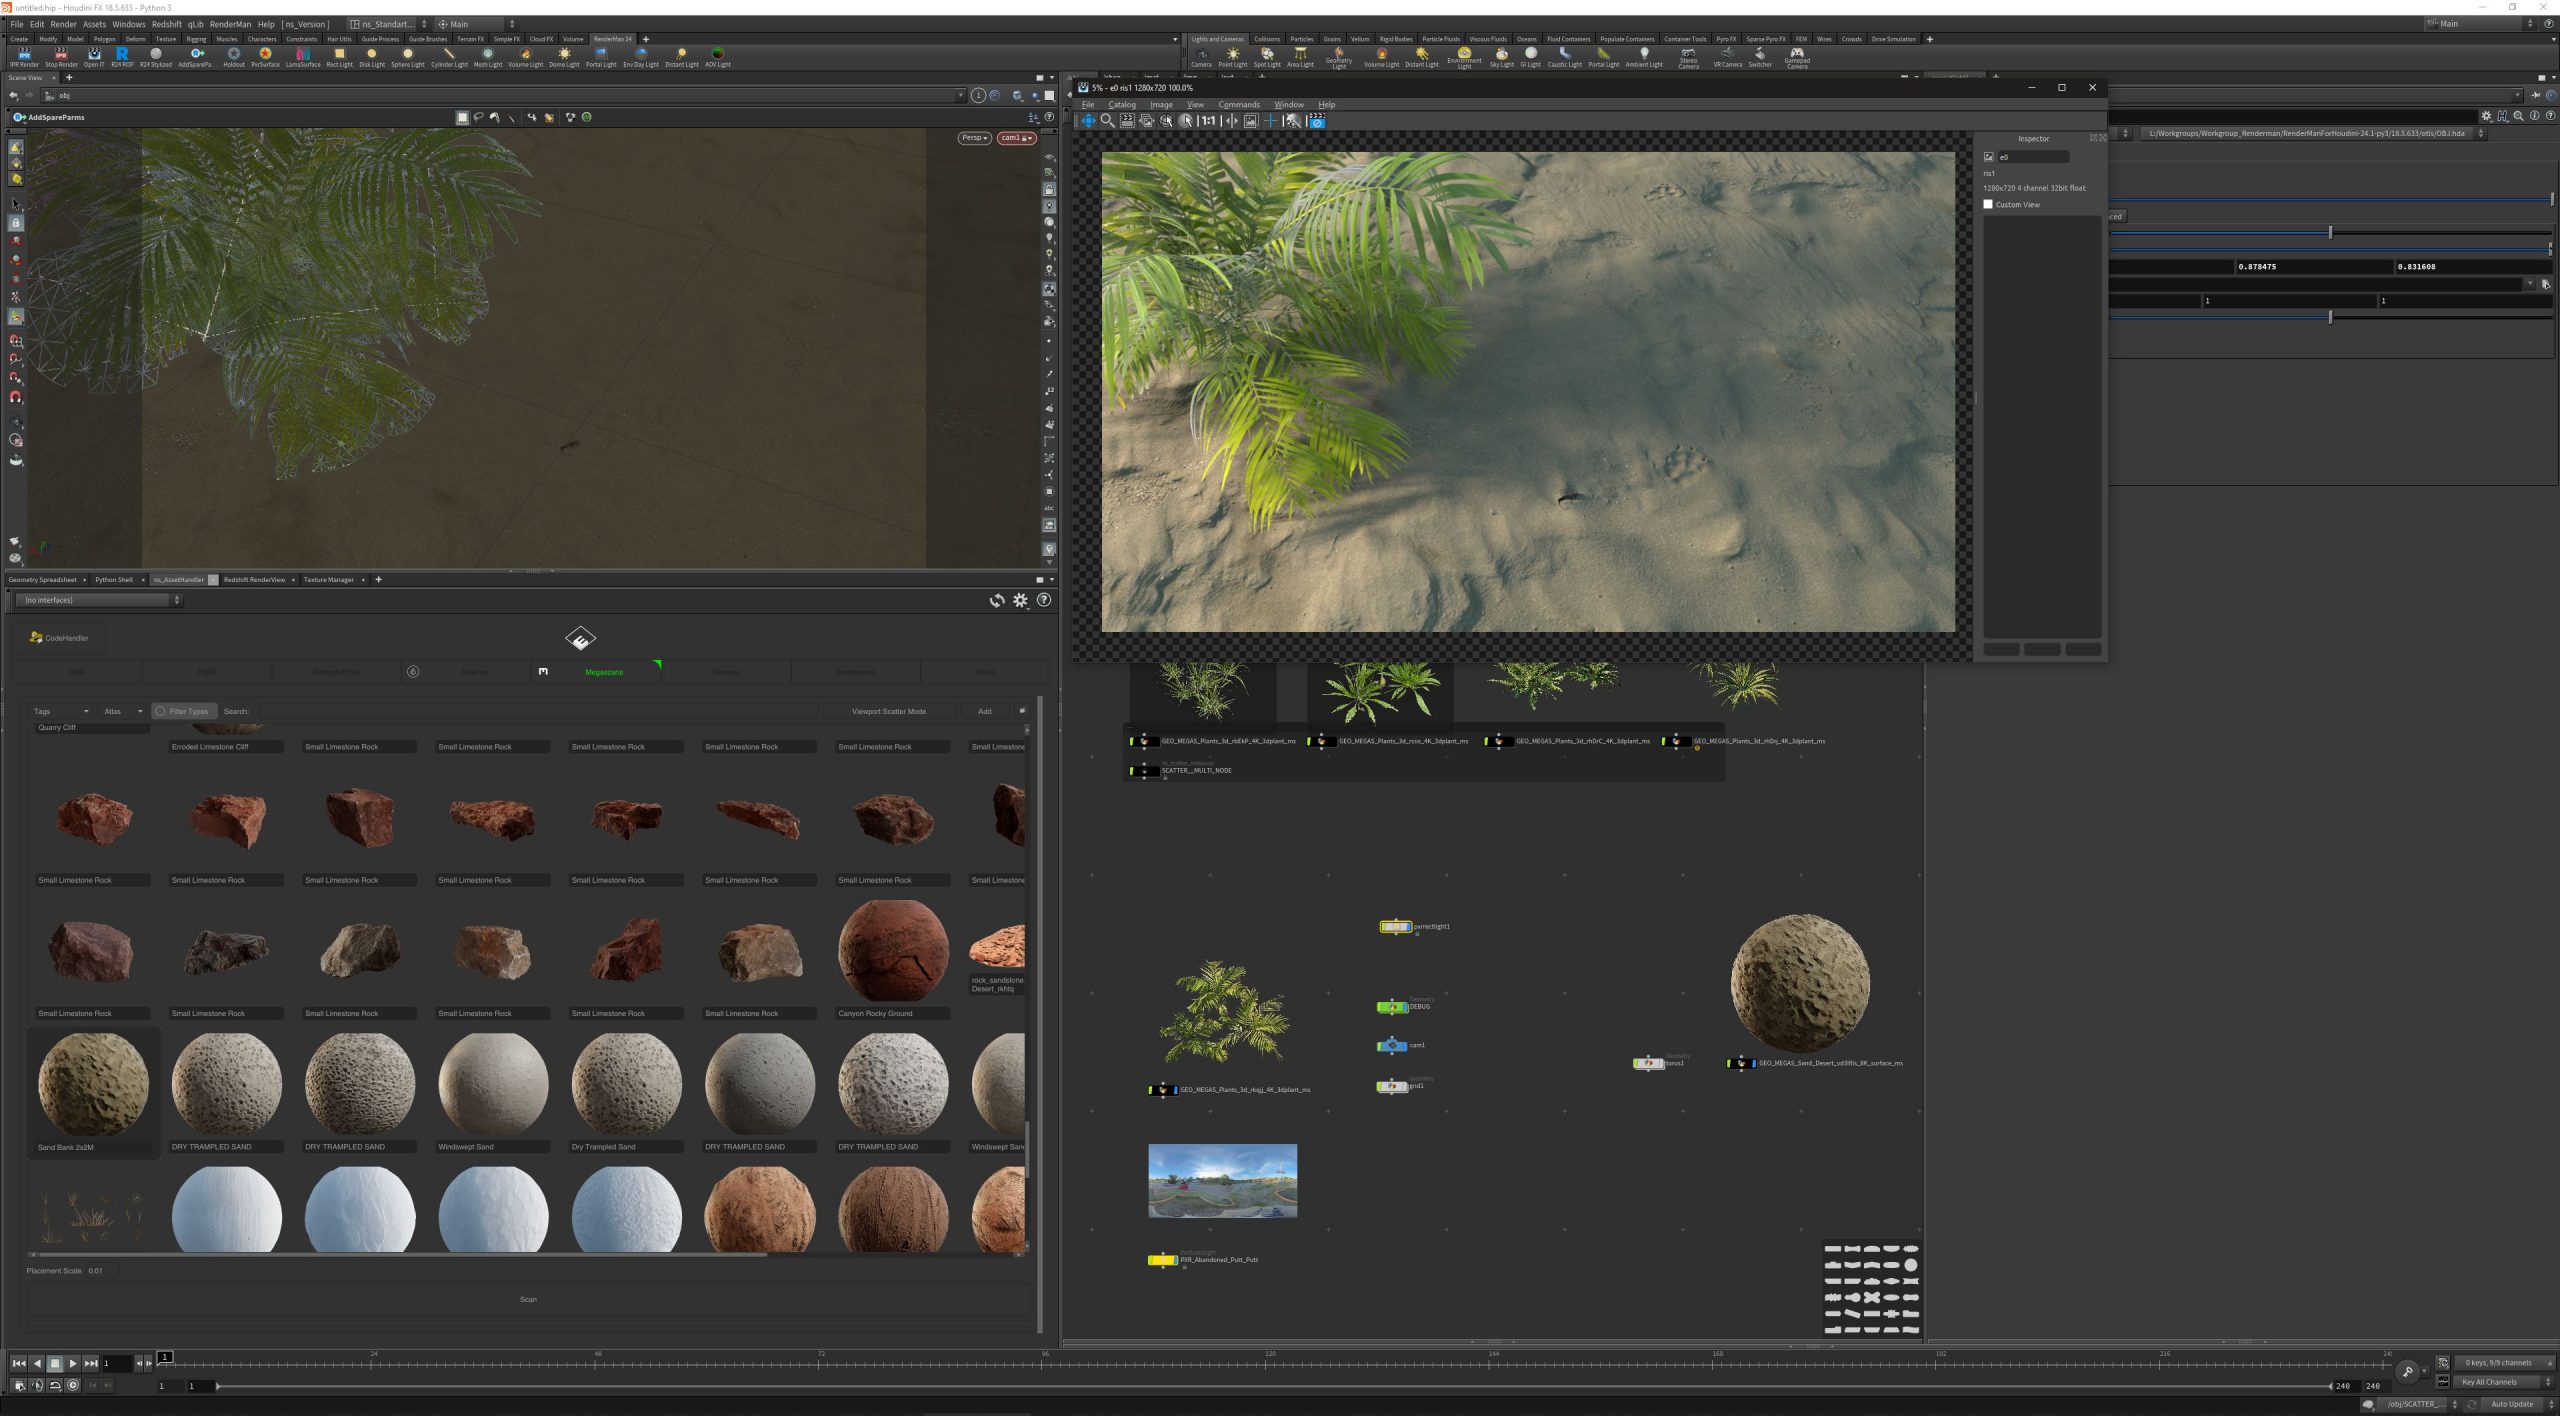Click the IPR Render shelf tool
This screenshot has height=1416, width=2560.
coord(24,55)
